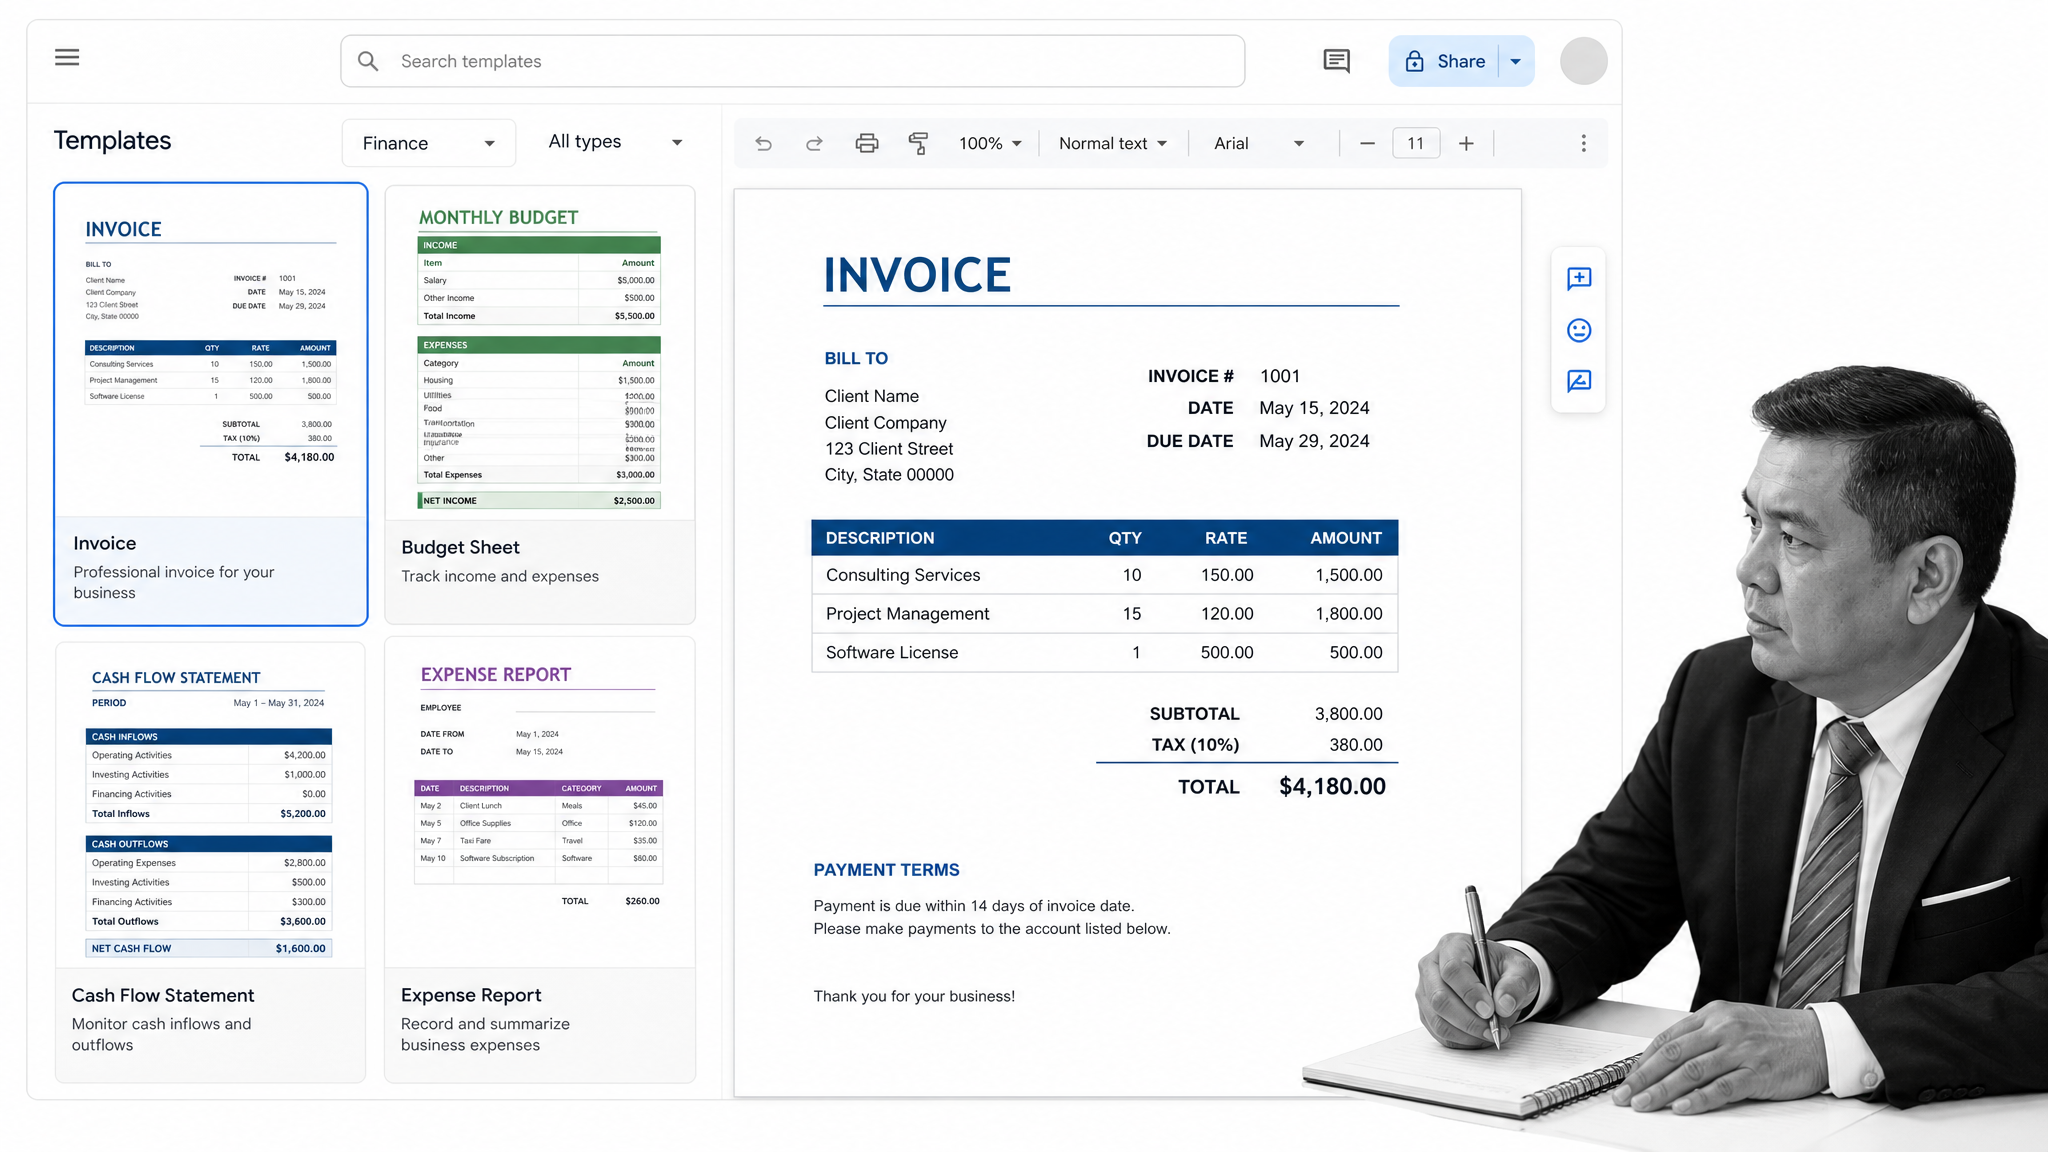Image resolution: width=2048 pixels, height=1152 pixels.
Task: Click invoice number 1001
Action: 1280,376
